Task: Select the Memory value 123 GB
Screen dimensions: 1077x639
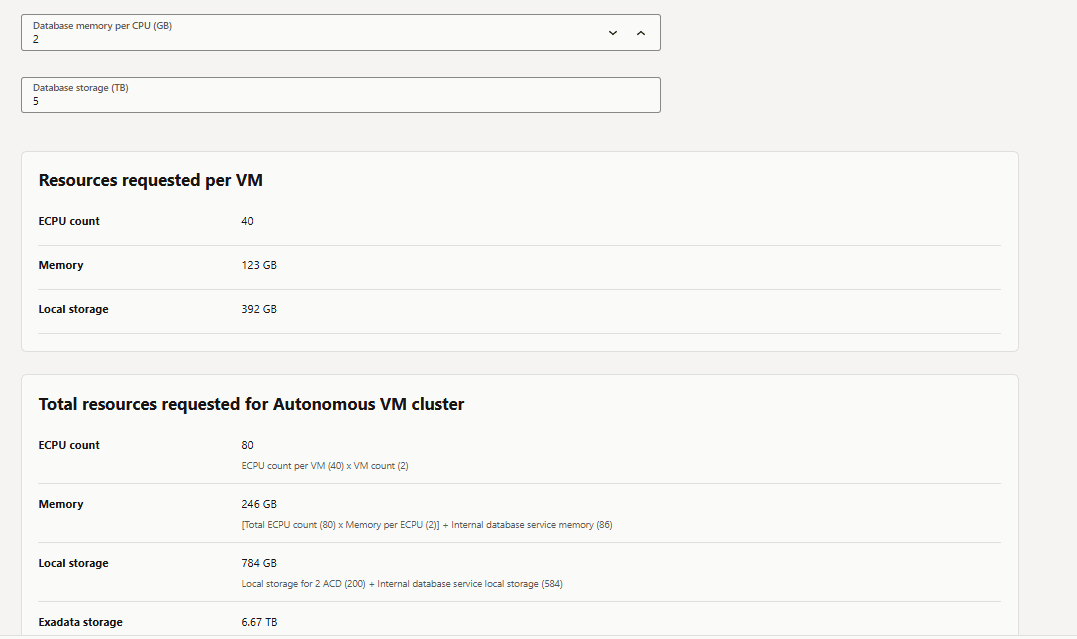Action: [x=261, y=265]
